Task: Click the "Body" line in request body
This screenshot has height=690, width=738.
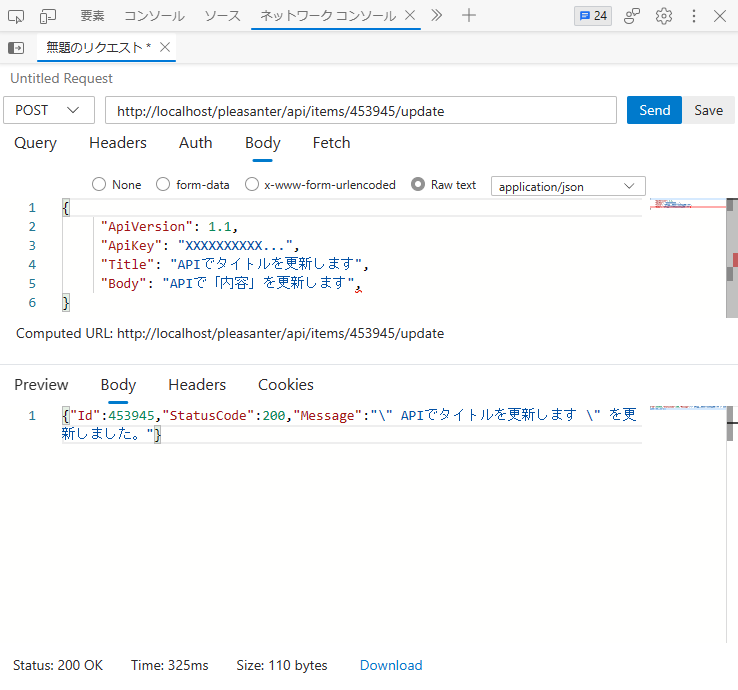Action: point(231,283)
